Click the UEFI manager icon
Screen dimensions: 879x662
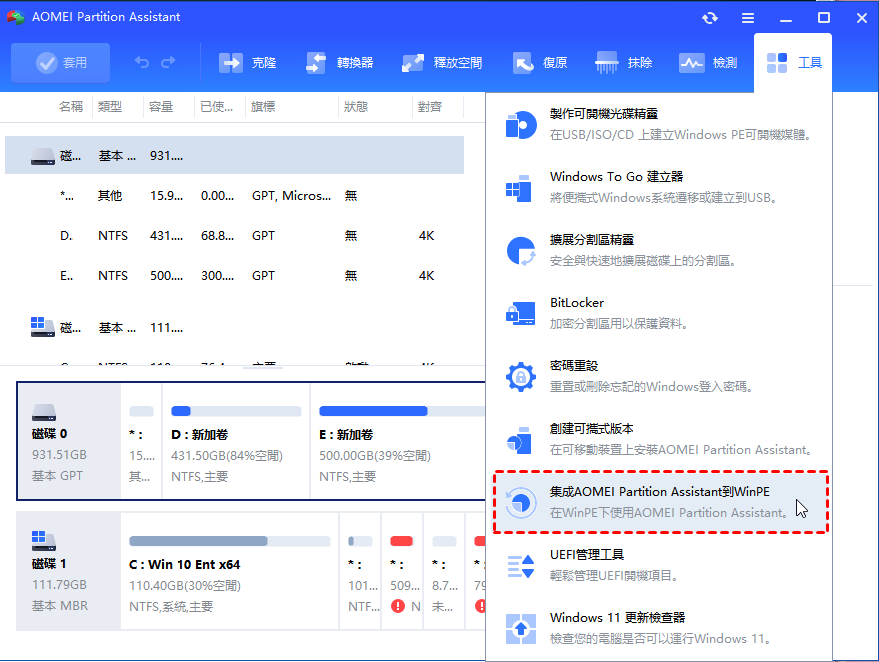(521, 566)
